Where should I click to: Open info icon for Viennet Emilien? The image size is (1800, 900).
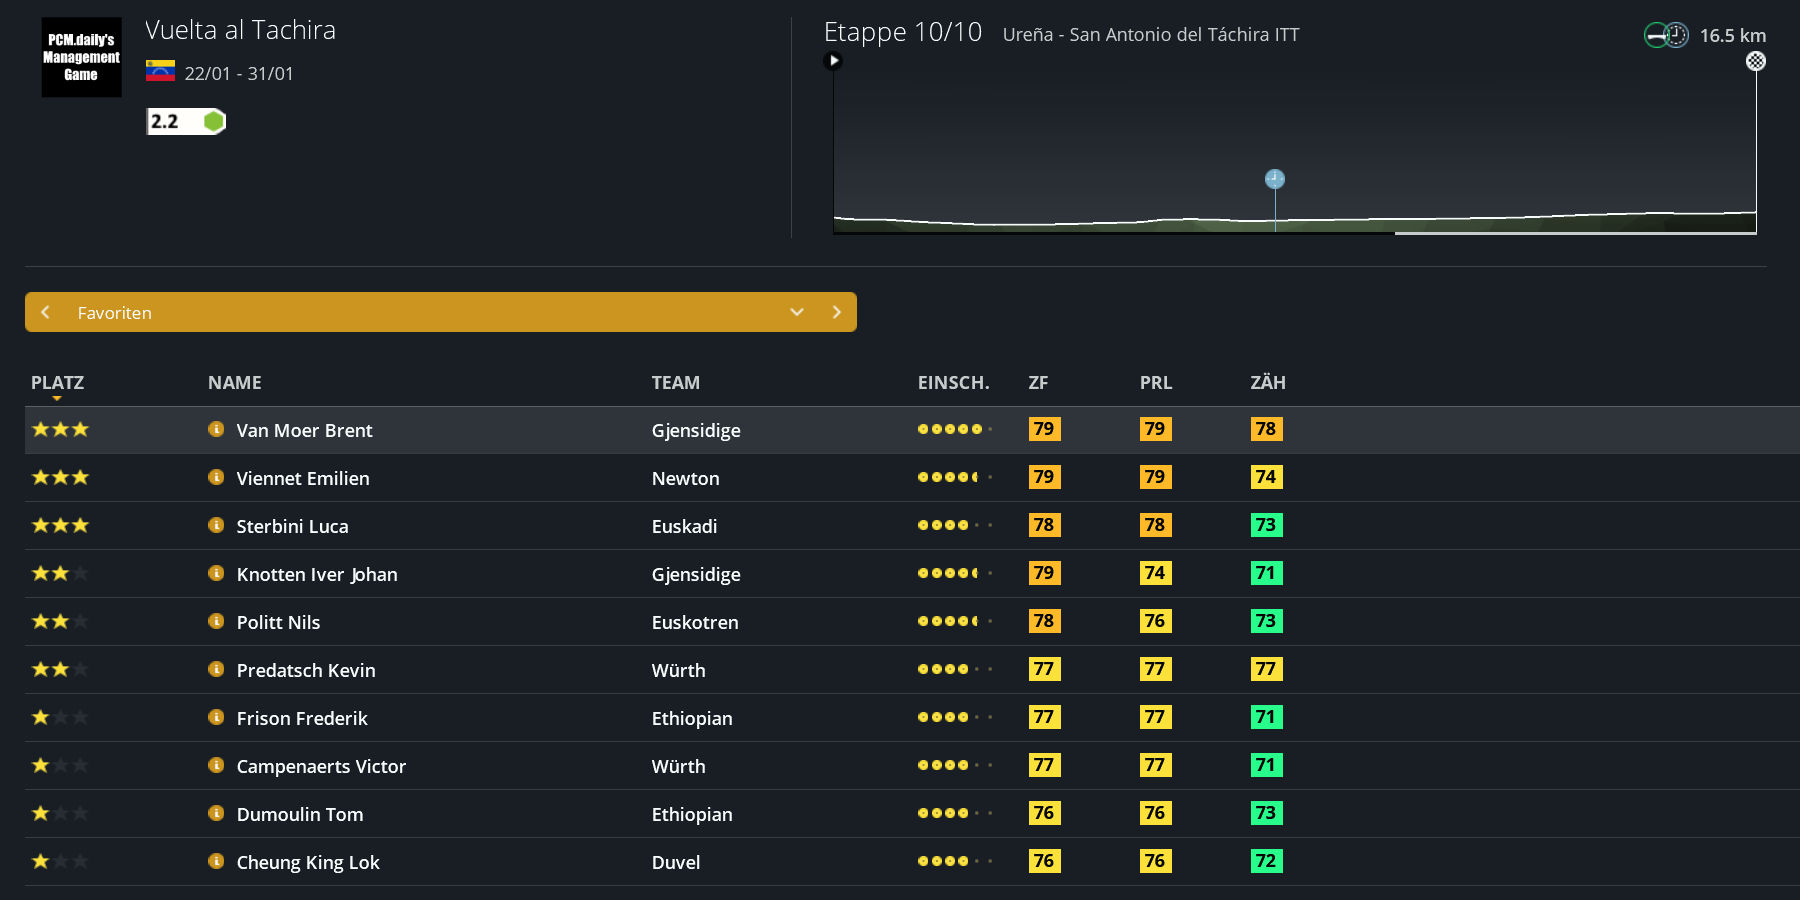pos(216,477)
